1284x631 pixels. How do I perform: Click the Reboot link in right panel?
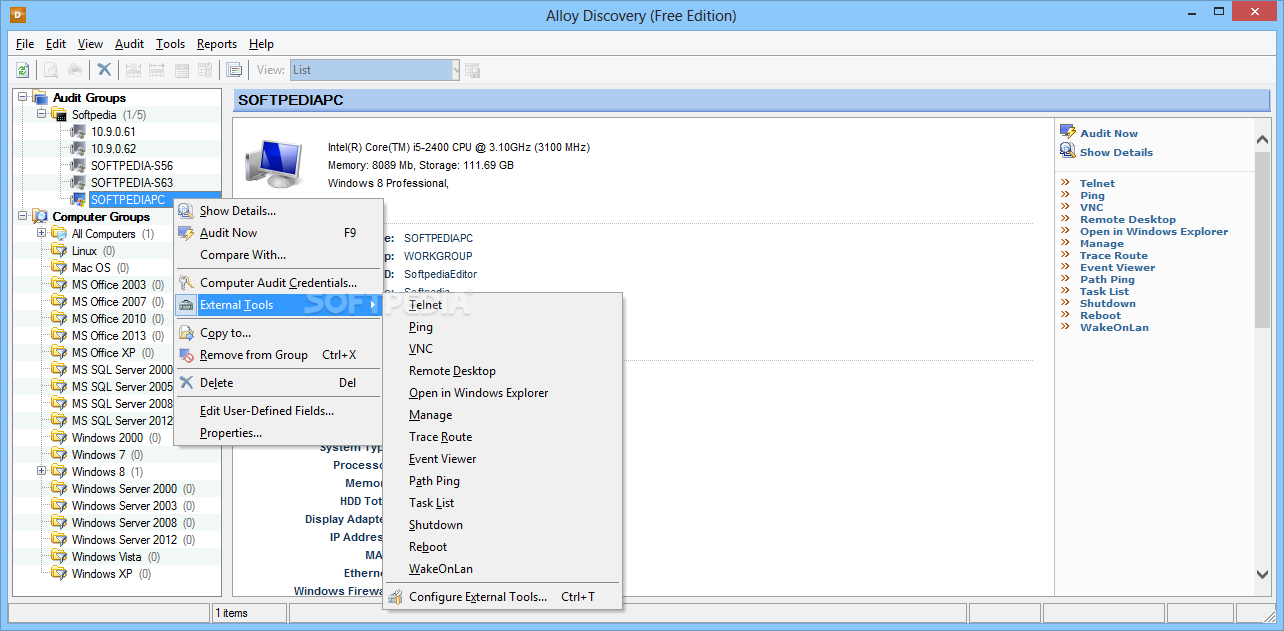(x=1100, y=316)
